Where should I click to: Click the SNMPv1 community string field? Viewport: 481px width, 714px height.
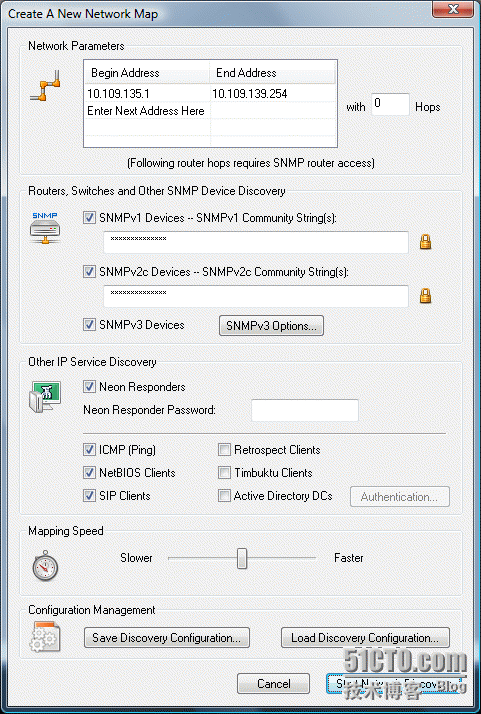click(256, 242)
